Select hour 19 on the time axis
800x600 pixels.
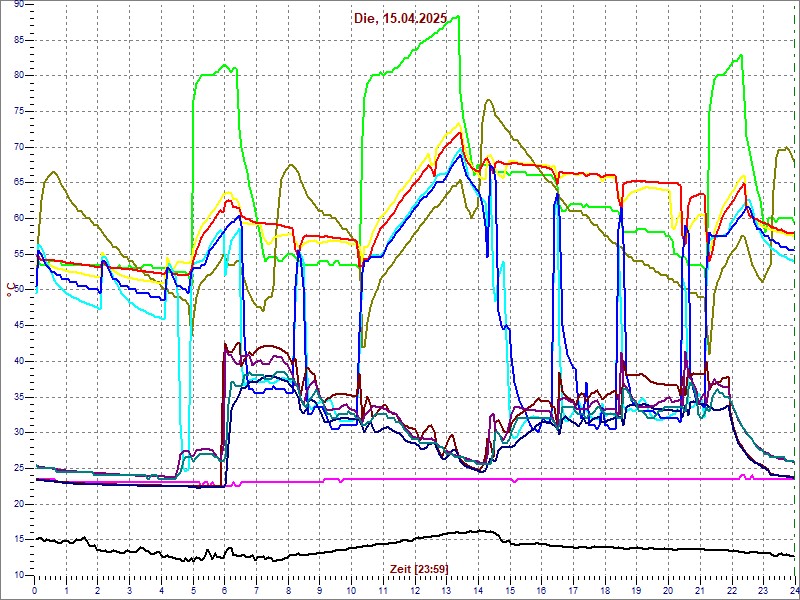tap(637, 590)
